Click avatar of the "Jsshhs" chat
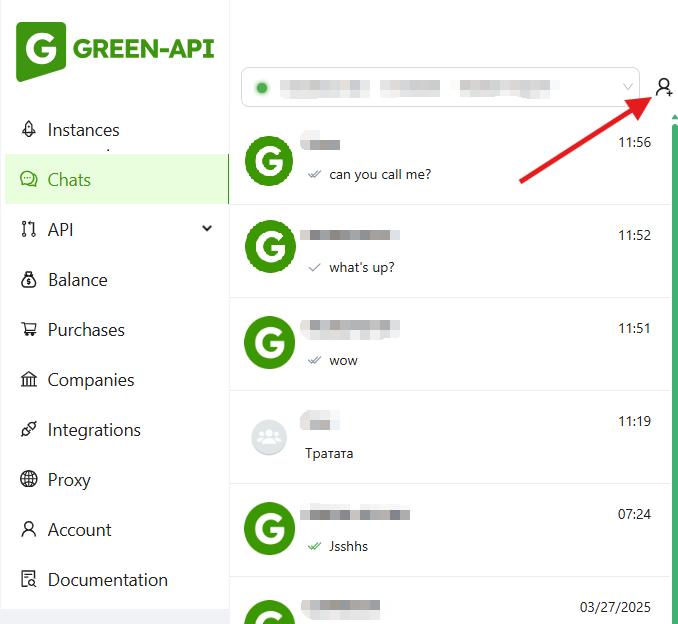 point(269,530)
